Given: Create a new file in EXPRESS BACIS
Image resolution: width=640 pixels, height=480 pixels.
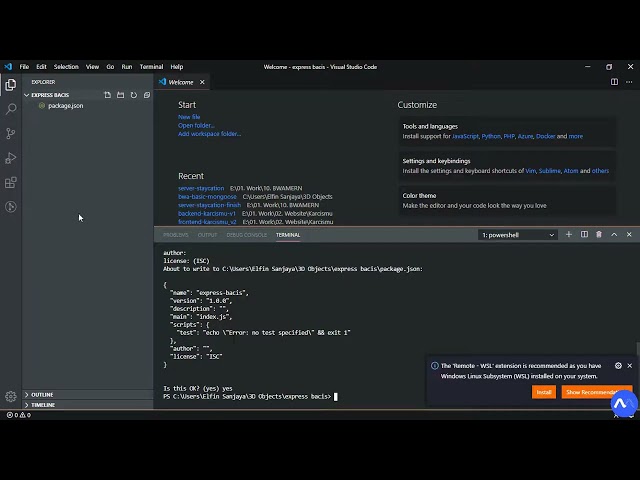Looking at the screenshot, I should click(x=107, y=95).
